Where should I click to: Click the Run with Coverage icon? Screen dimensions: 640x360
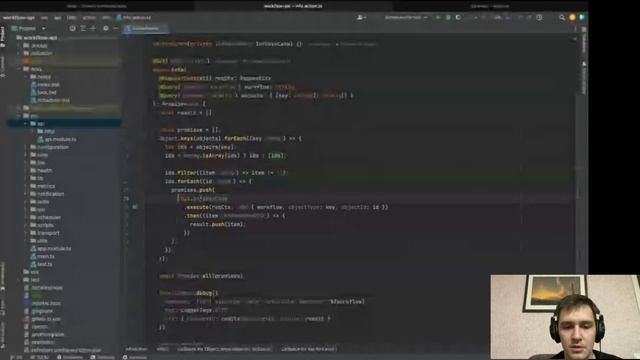coord(458,18)
